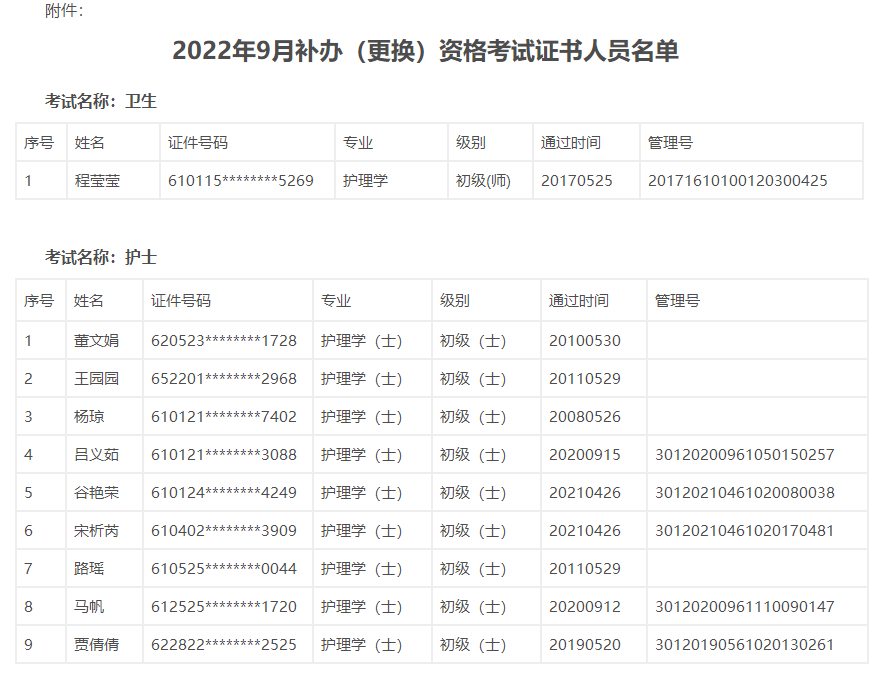The image size is (888, 675).
Task: Click the name 程莹莹 in the 卫生 table
Action: coord(97,181)
